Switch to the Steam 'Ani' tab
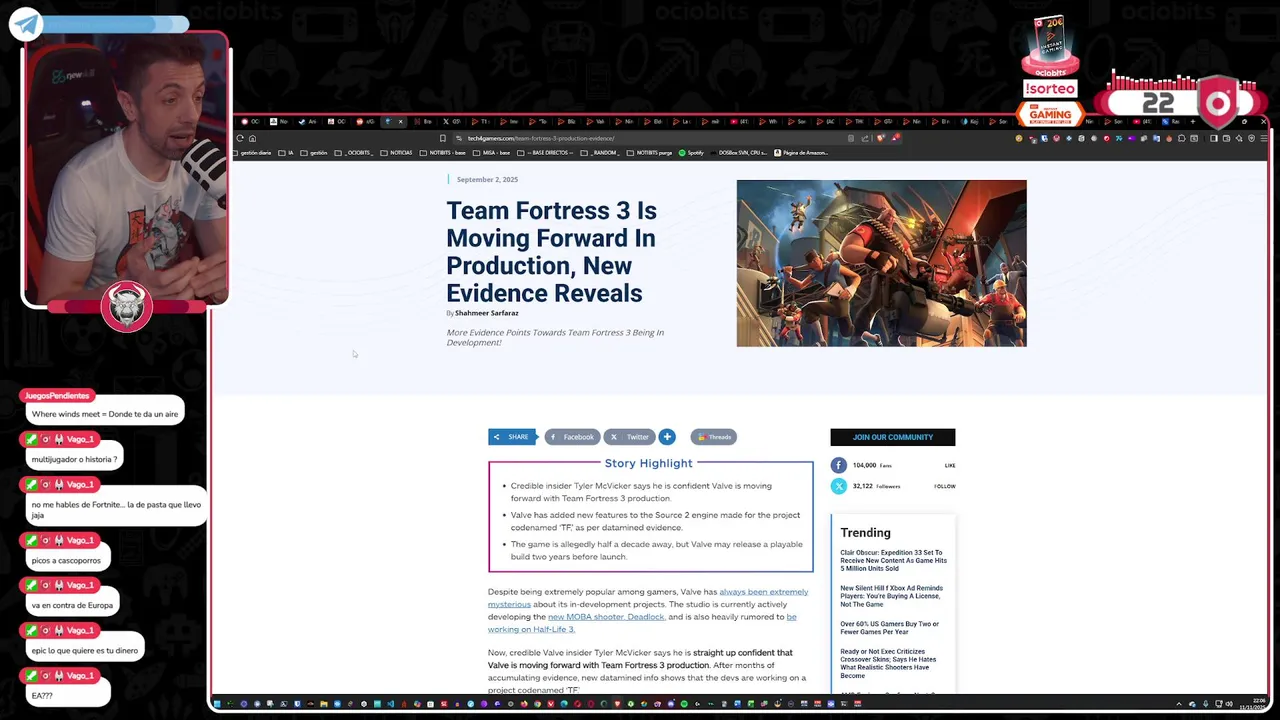 [308, 121]
